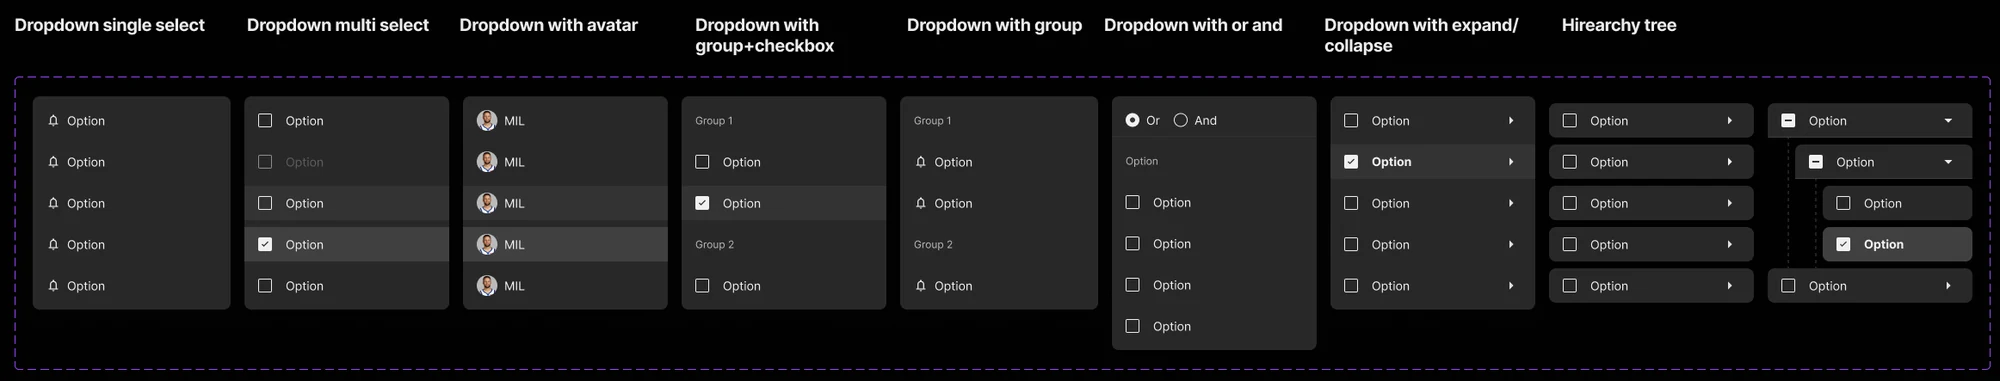Viewport: 2000px width, 381px height.
Task: Expand bottom arrow in the separate-row Option list
Action: (x=1730, y=285)
